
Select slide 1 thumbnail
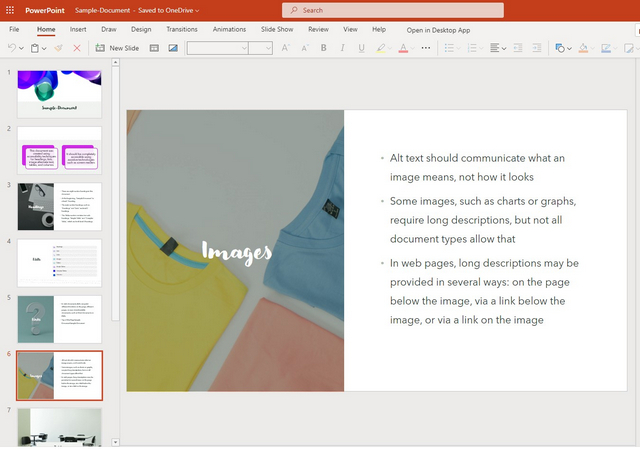[60, 94]
